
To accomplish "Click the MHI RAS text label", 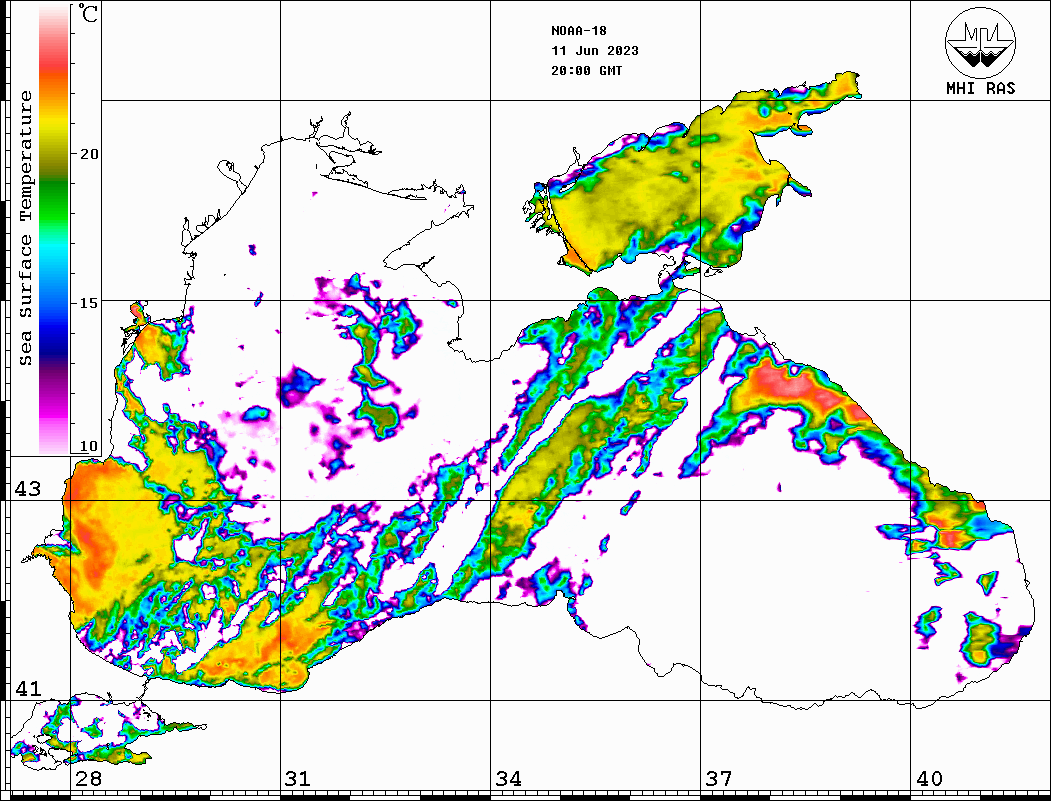I will [x=980, y=88].
